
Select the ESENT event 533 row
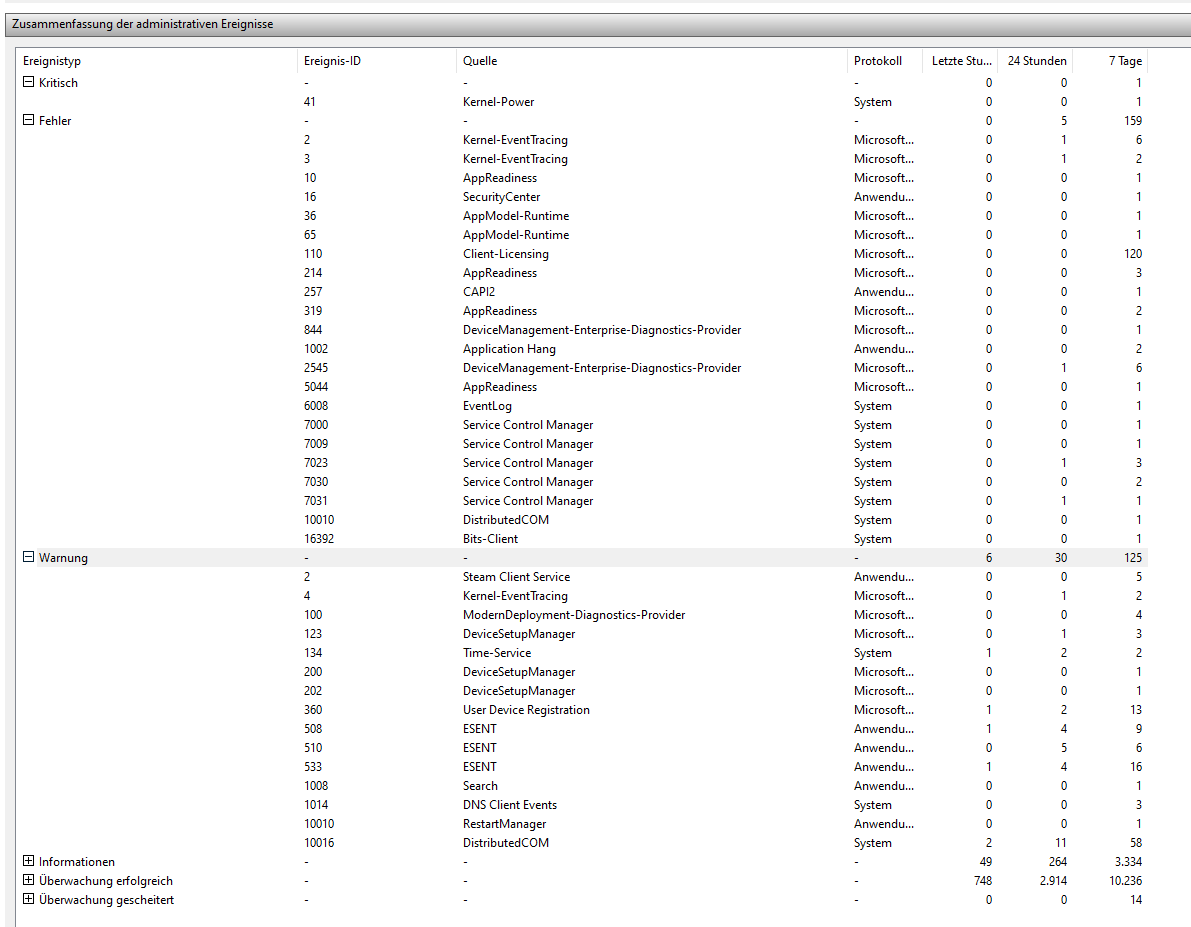[x=582, y=767]
